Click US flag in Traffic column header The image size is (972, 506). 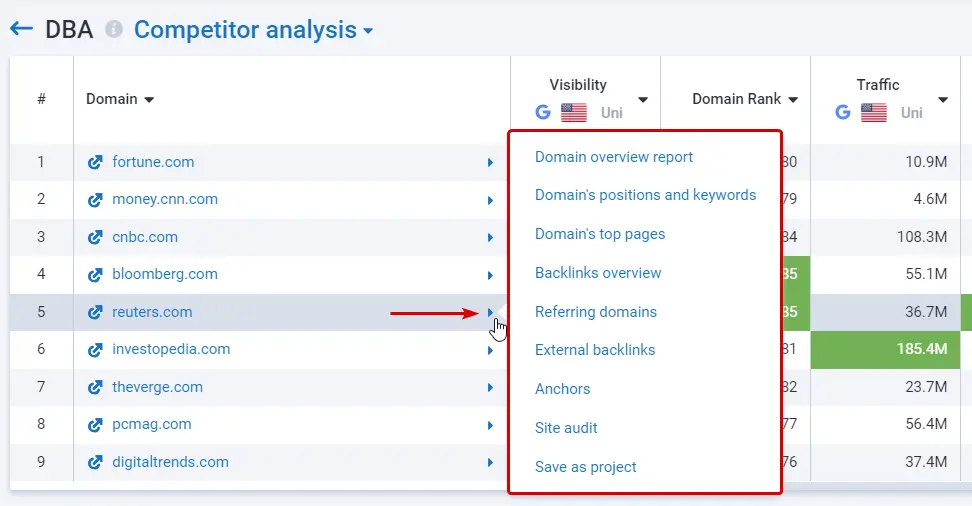(874, 112)
